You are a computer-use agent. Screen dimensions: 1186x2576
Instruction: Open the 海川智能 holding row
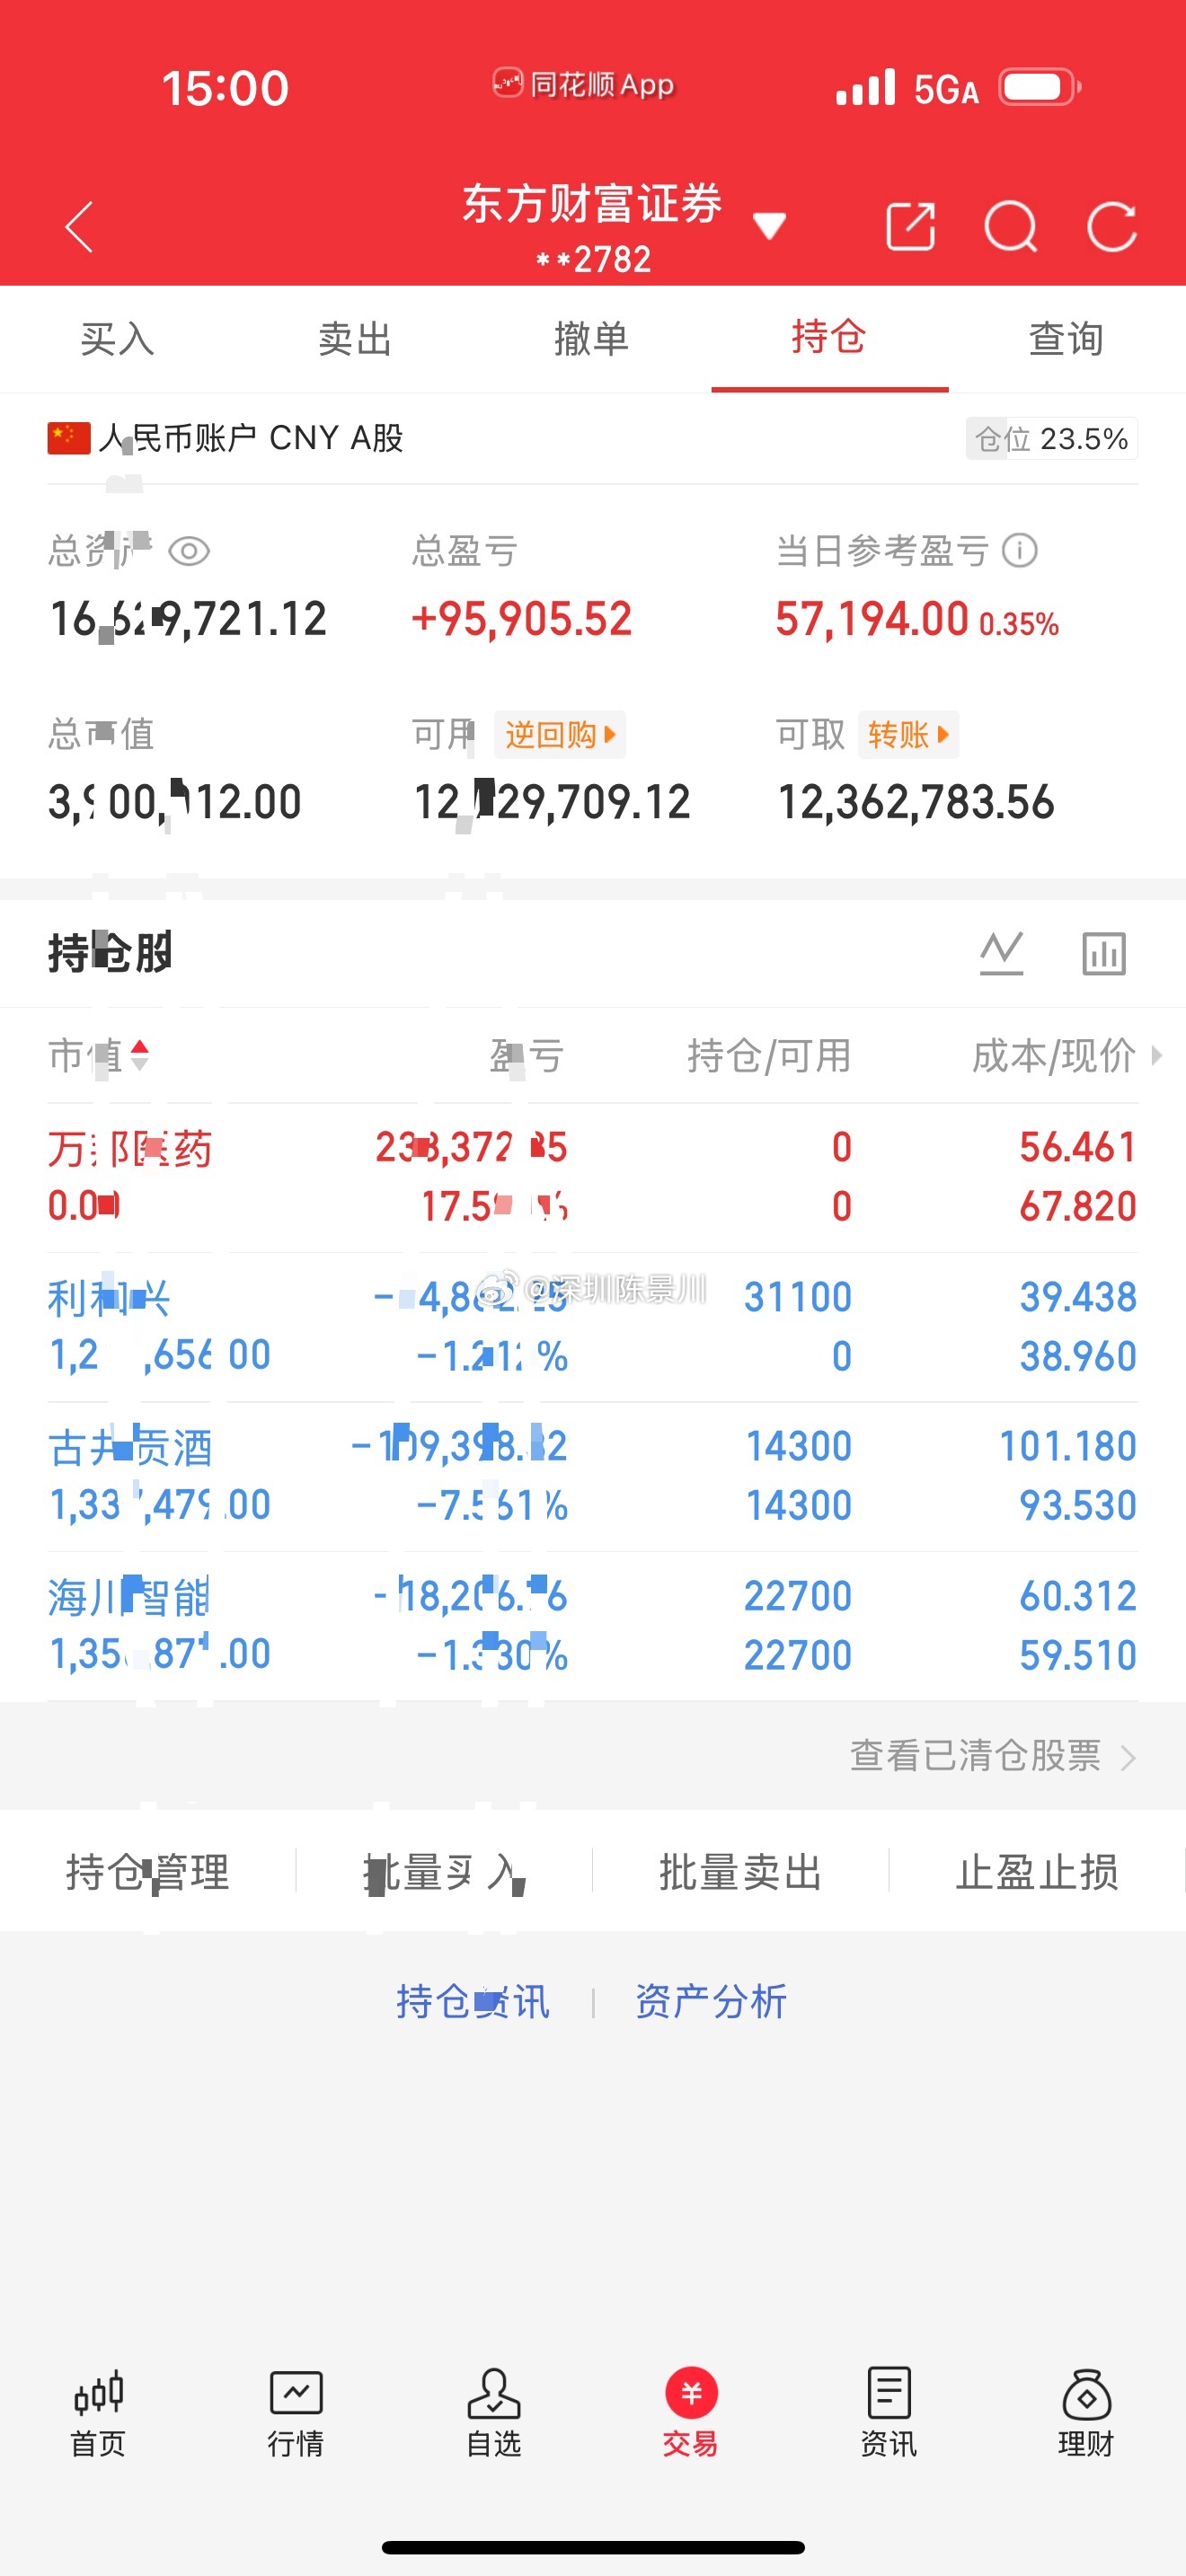(x=592, y=1626)
